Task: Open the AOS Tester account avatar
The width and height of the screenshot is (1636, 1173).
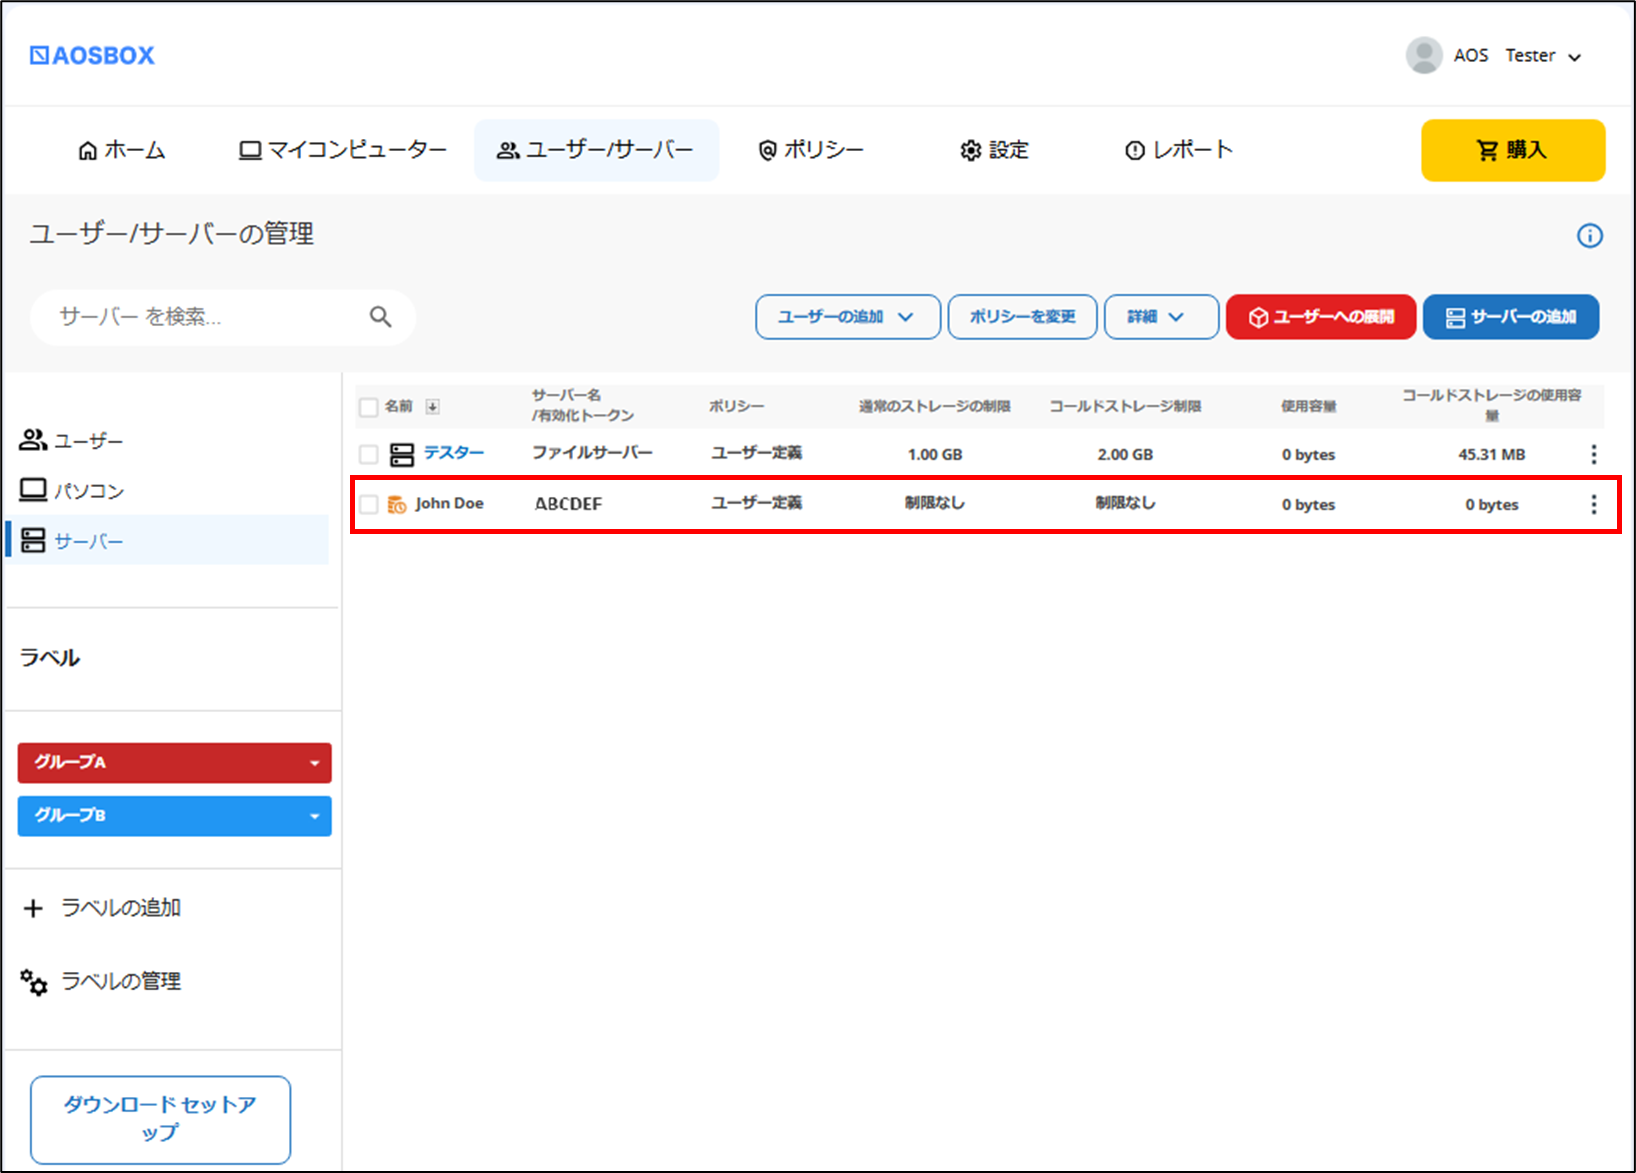Action: coord(1423,56)
